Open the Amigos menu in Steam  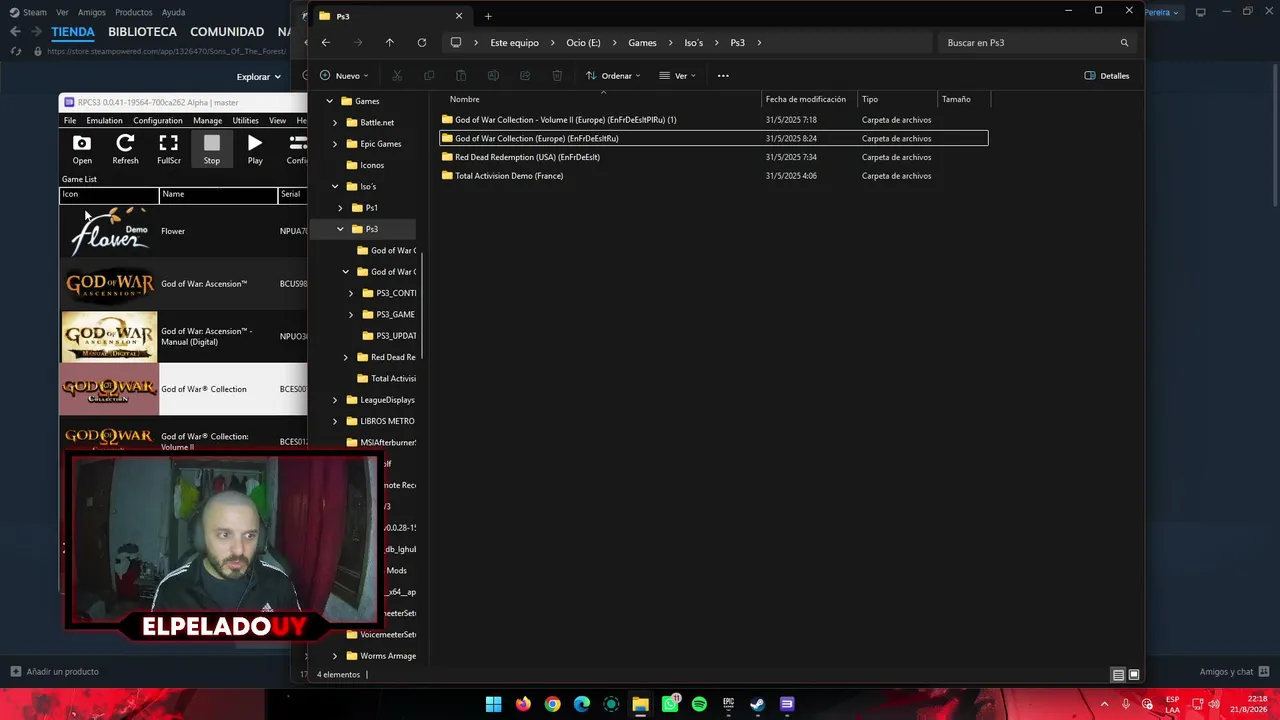pos(92,12)
